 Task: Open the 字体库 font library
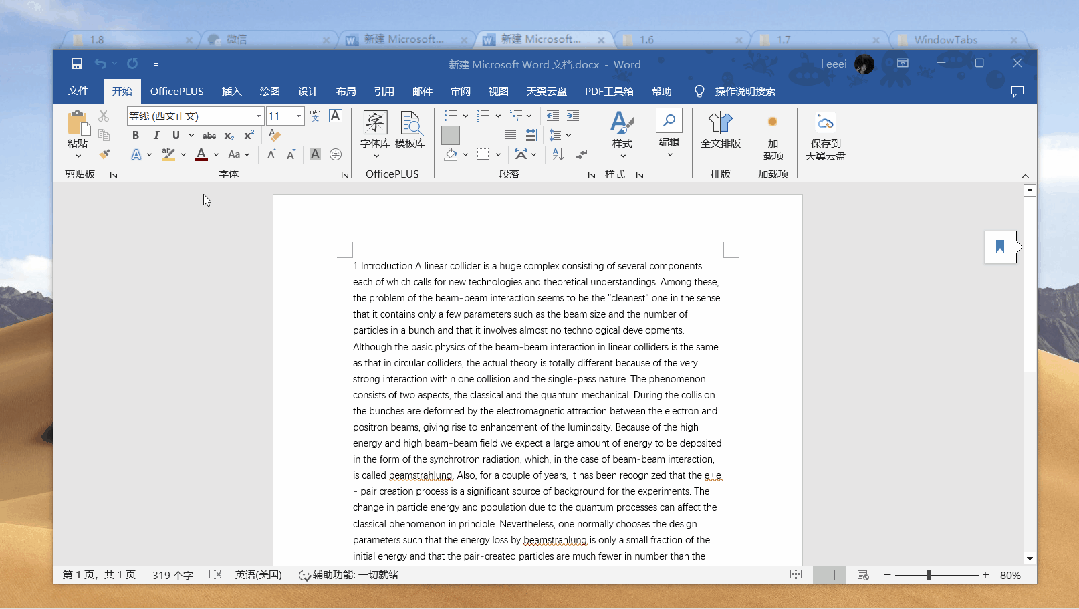pos(375,133)
